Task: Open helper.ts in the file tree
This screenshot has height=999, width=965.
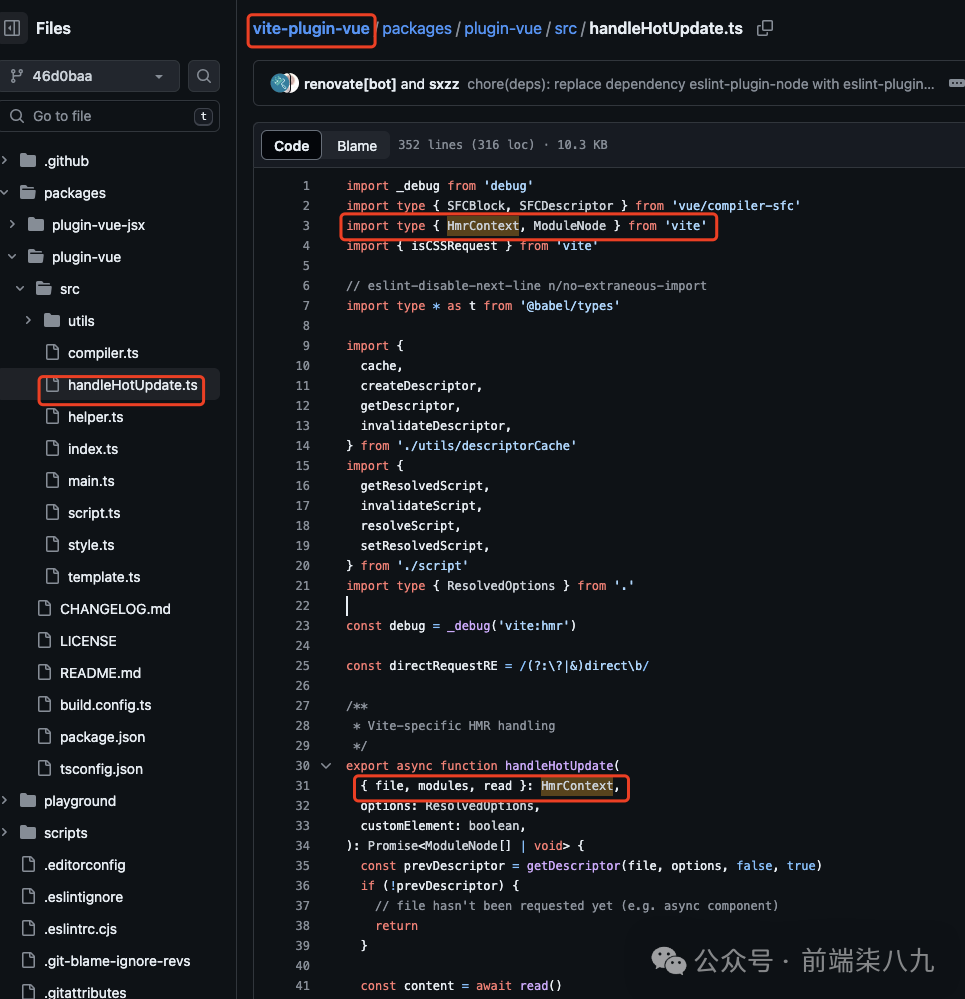Action: coord(96,417)
